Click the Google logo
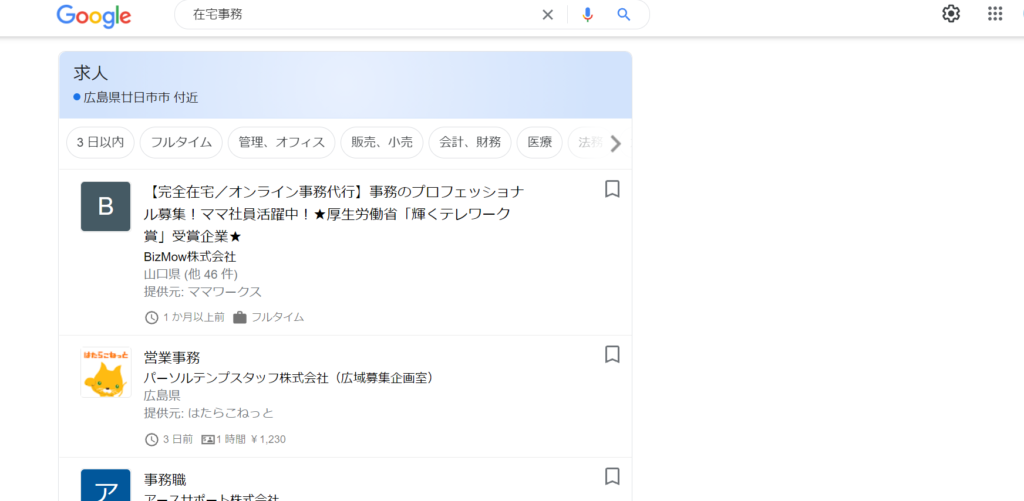1024x501 pixels. coord(94,16)
